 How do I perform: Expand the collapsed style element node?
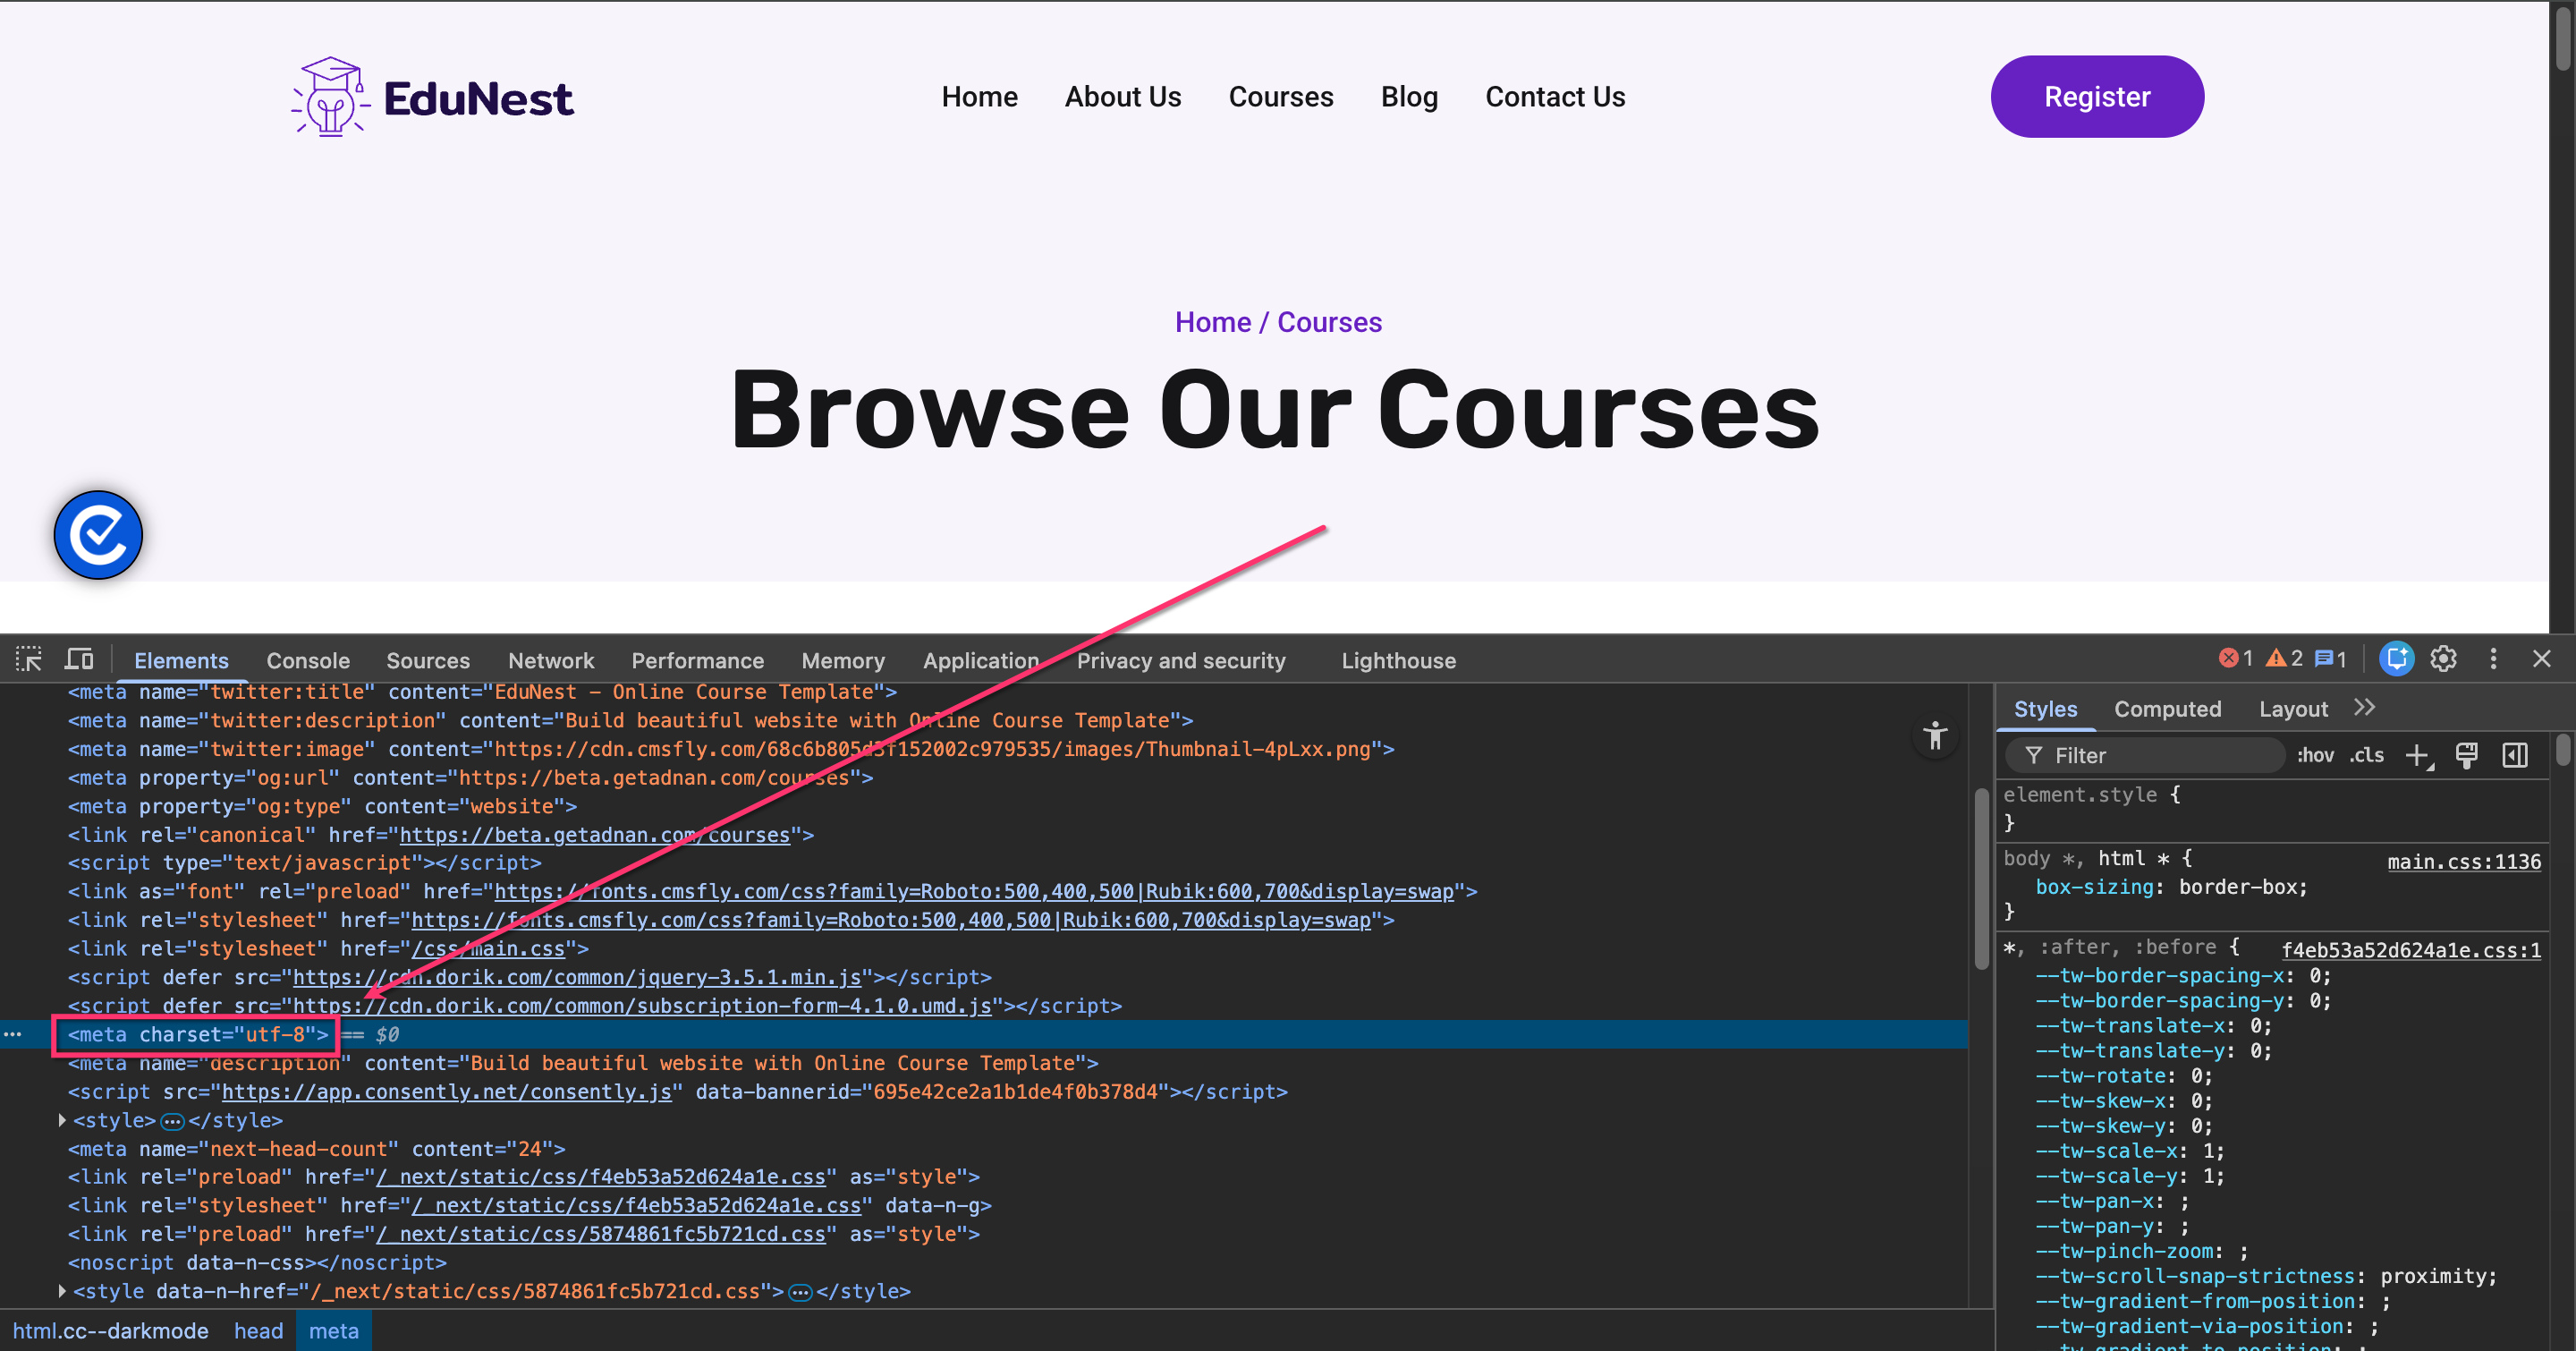[x=63, y=1121]
